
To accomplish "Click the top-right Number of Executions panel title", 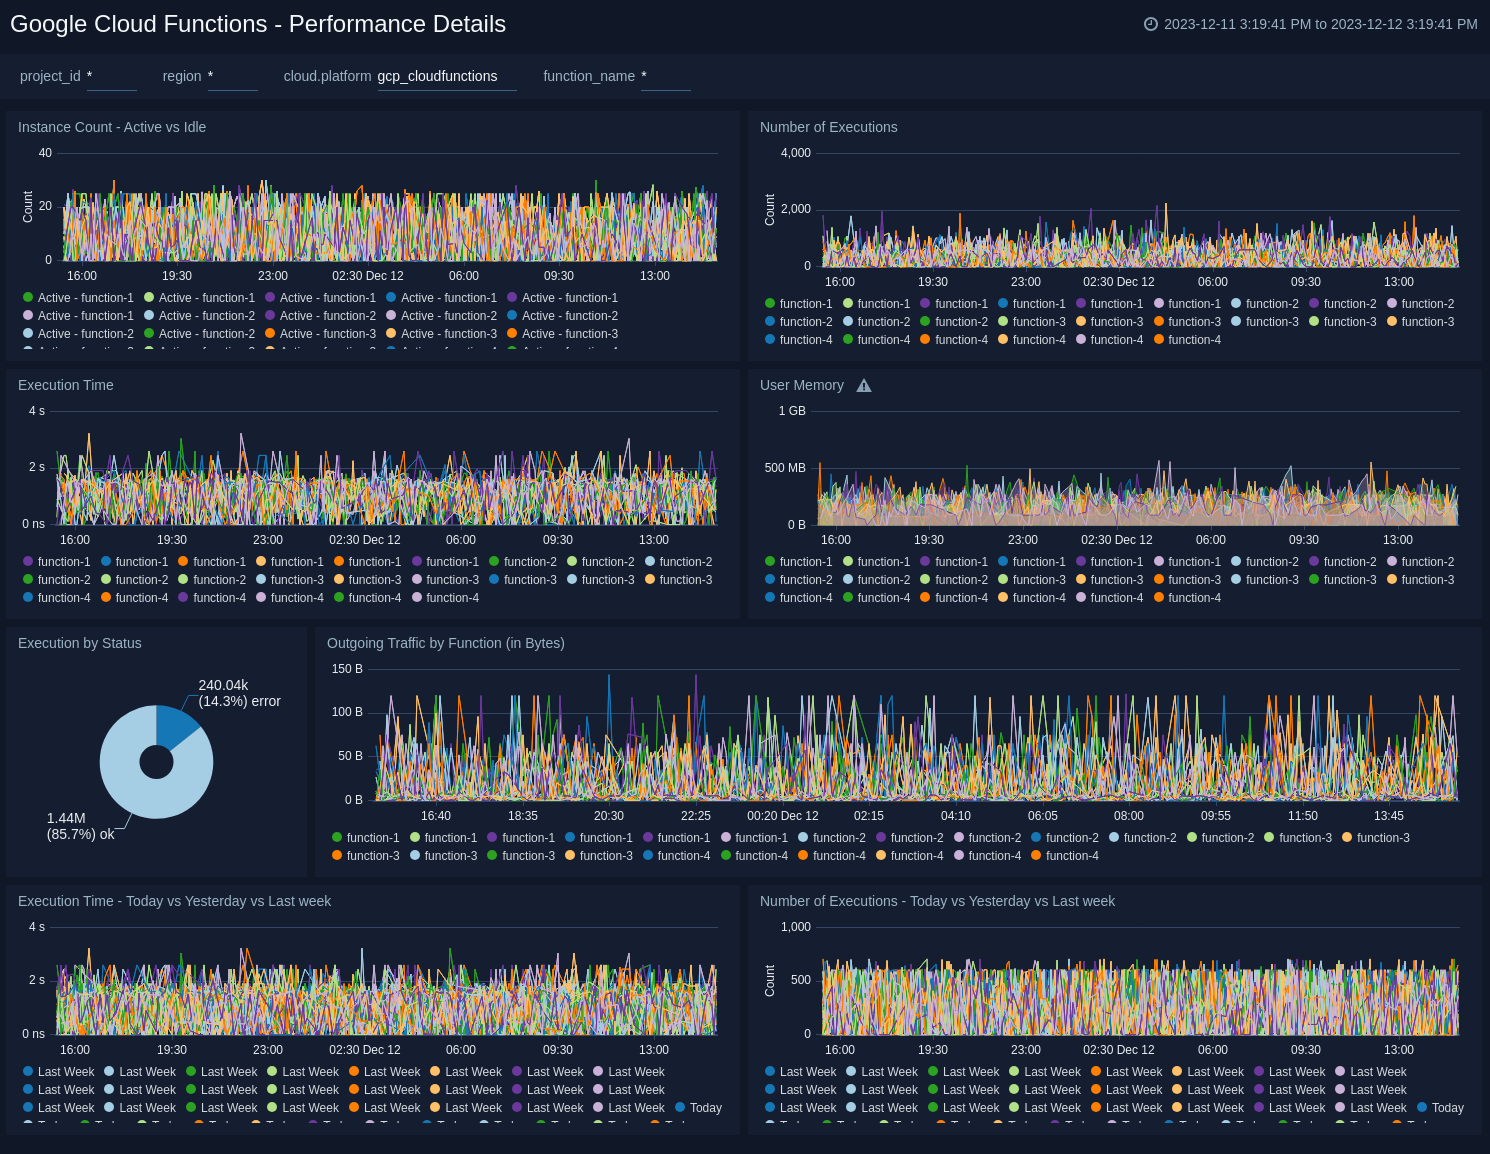I will [828, 127].
